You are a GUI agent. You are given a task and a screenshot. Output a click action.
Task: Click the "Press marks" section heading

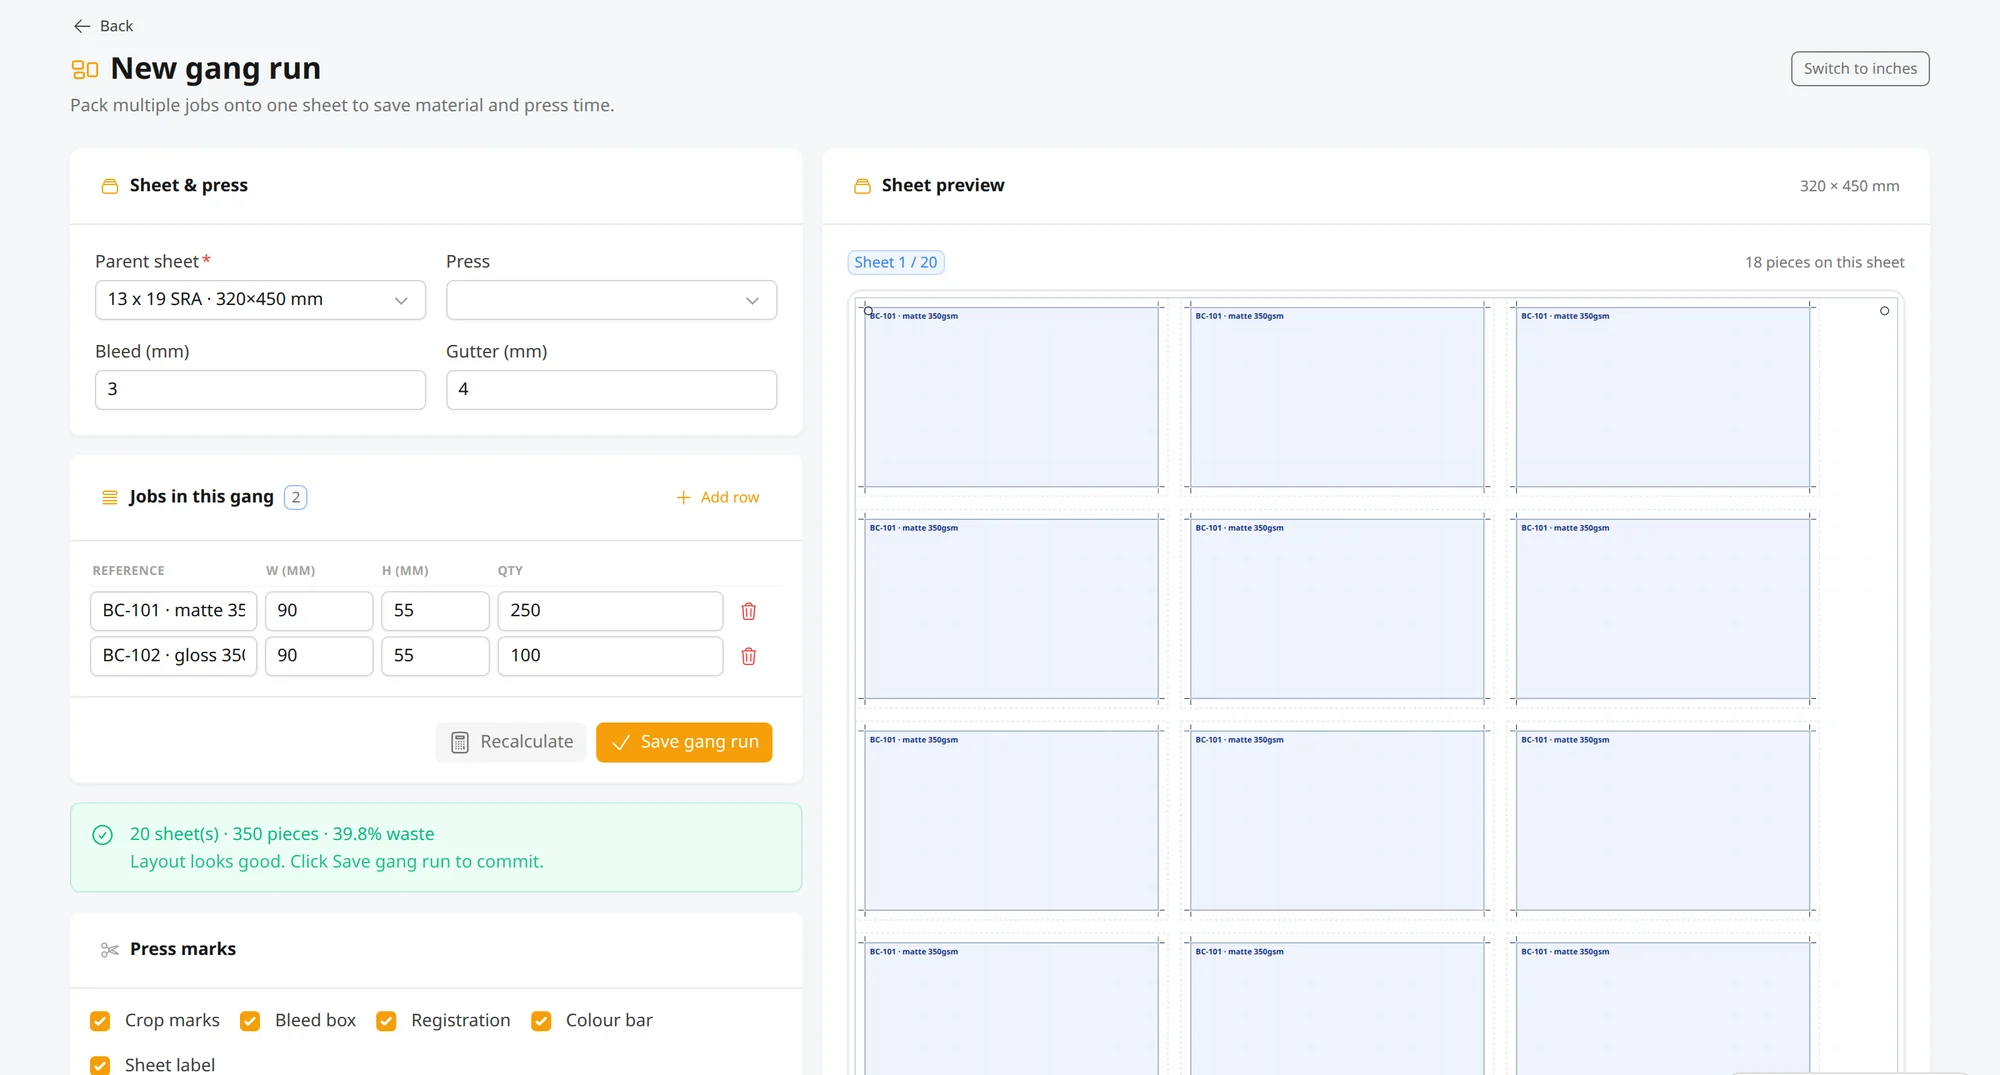coord(183,949)
